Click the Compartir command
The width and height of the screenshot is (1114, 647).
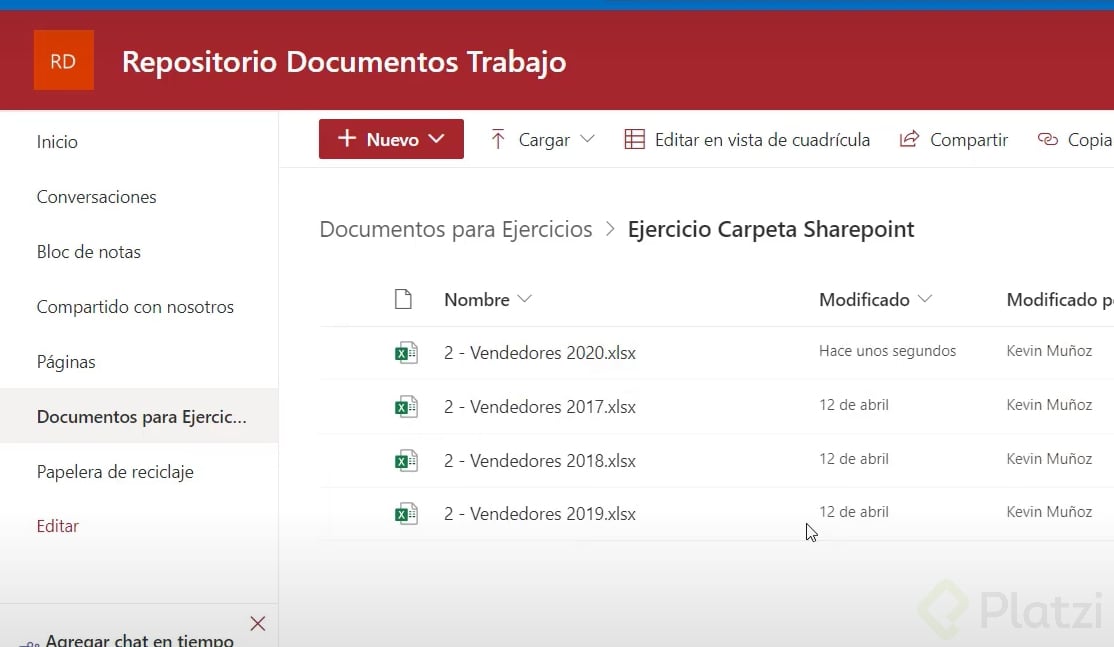click(x=969, y=140)
